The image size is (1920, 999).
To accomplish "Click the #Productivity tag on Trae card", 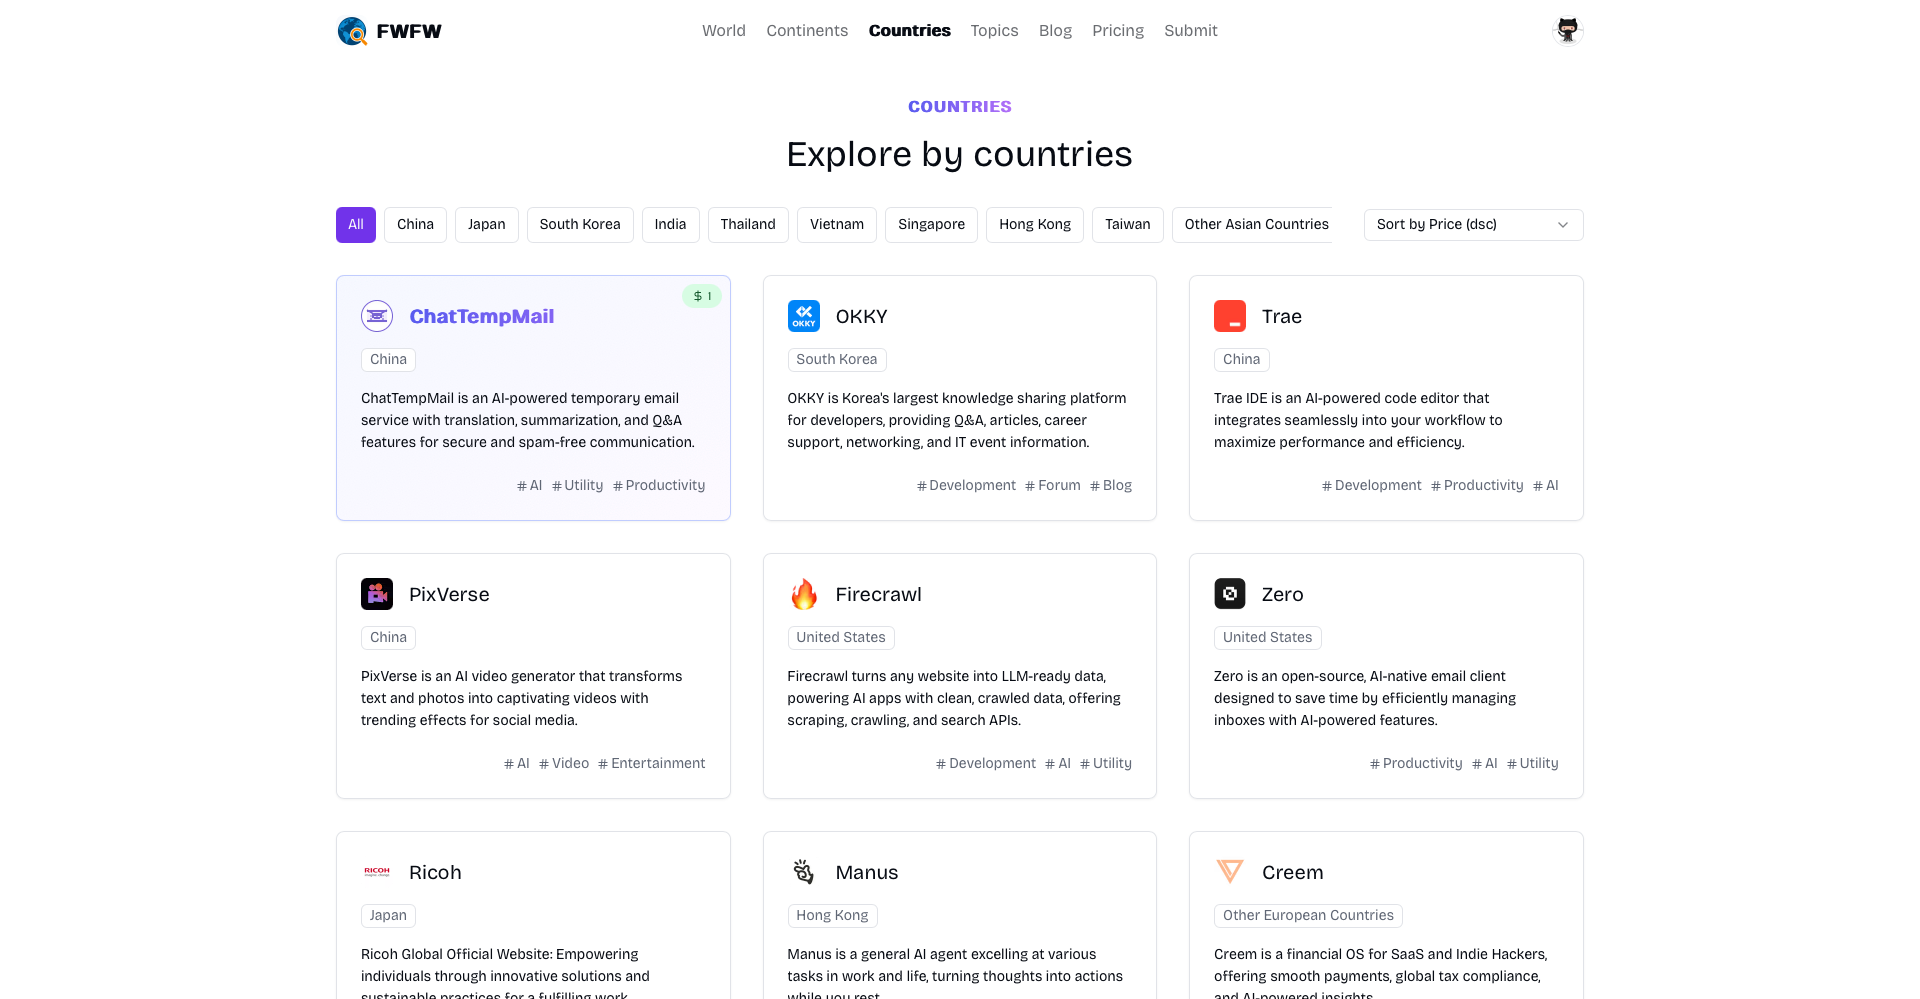I will tap(1477, 486).
